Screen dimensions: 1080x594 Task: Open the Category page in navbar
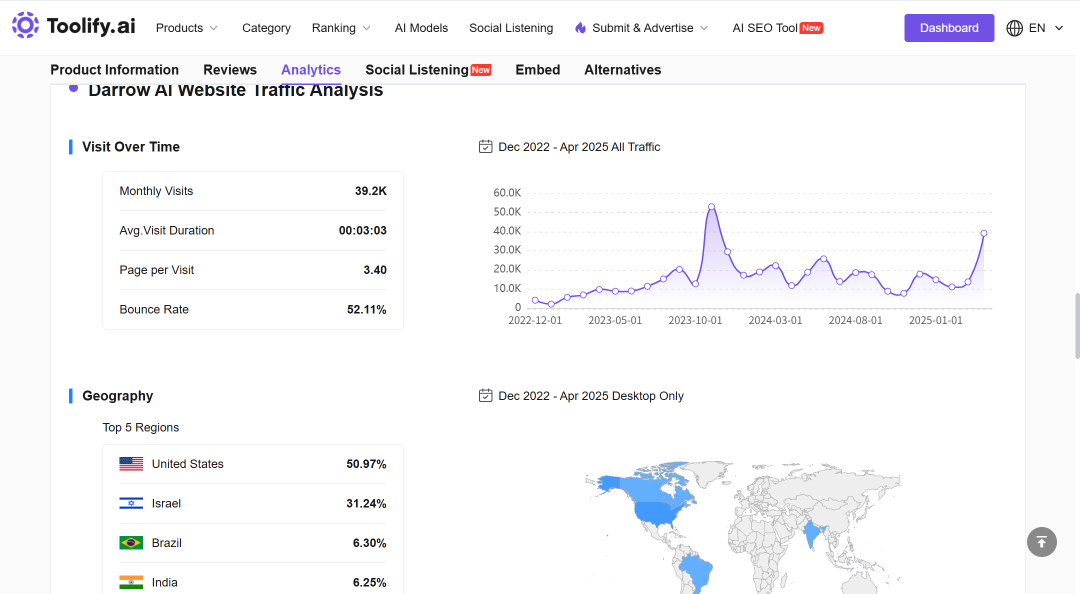coord(266,28)
